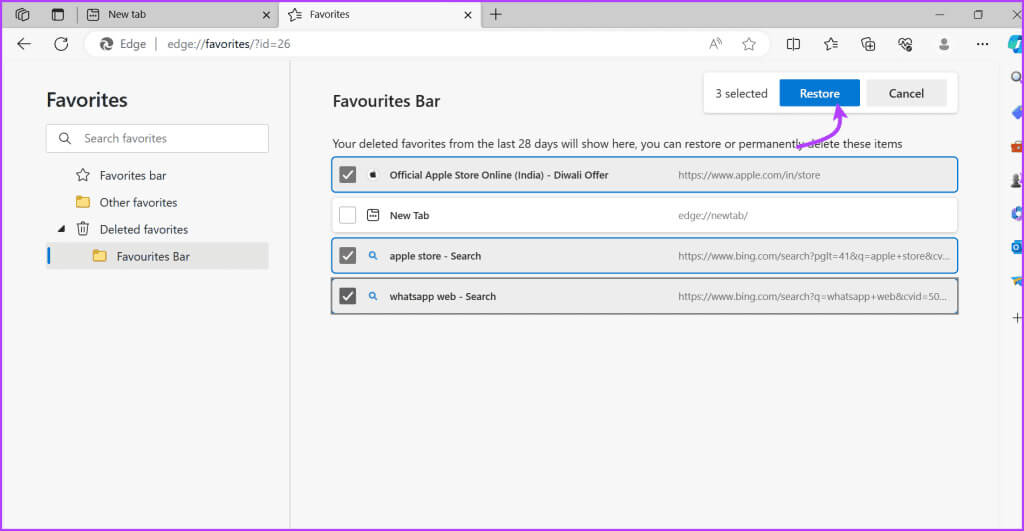Open the Split screen icon
Viewport: 1024px width, 531px height.
(x=793, y=44)
